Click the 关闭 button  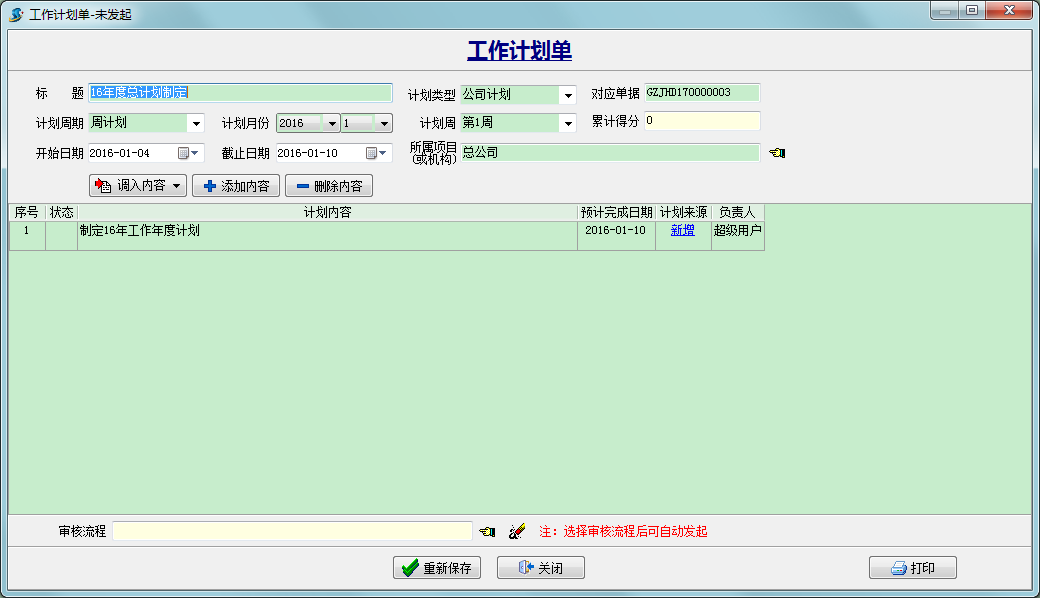541,568
